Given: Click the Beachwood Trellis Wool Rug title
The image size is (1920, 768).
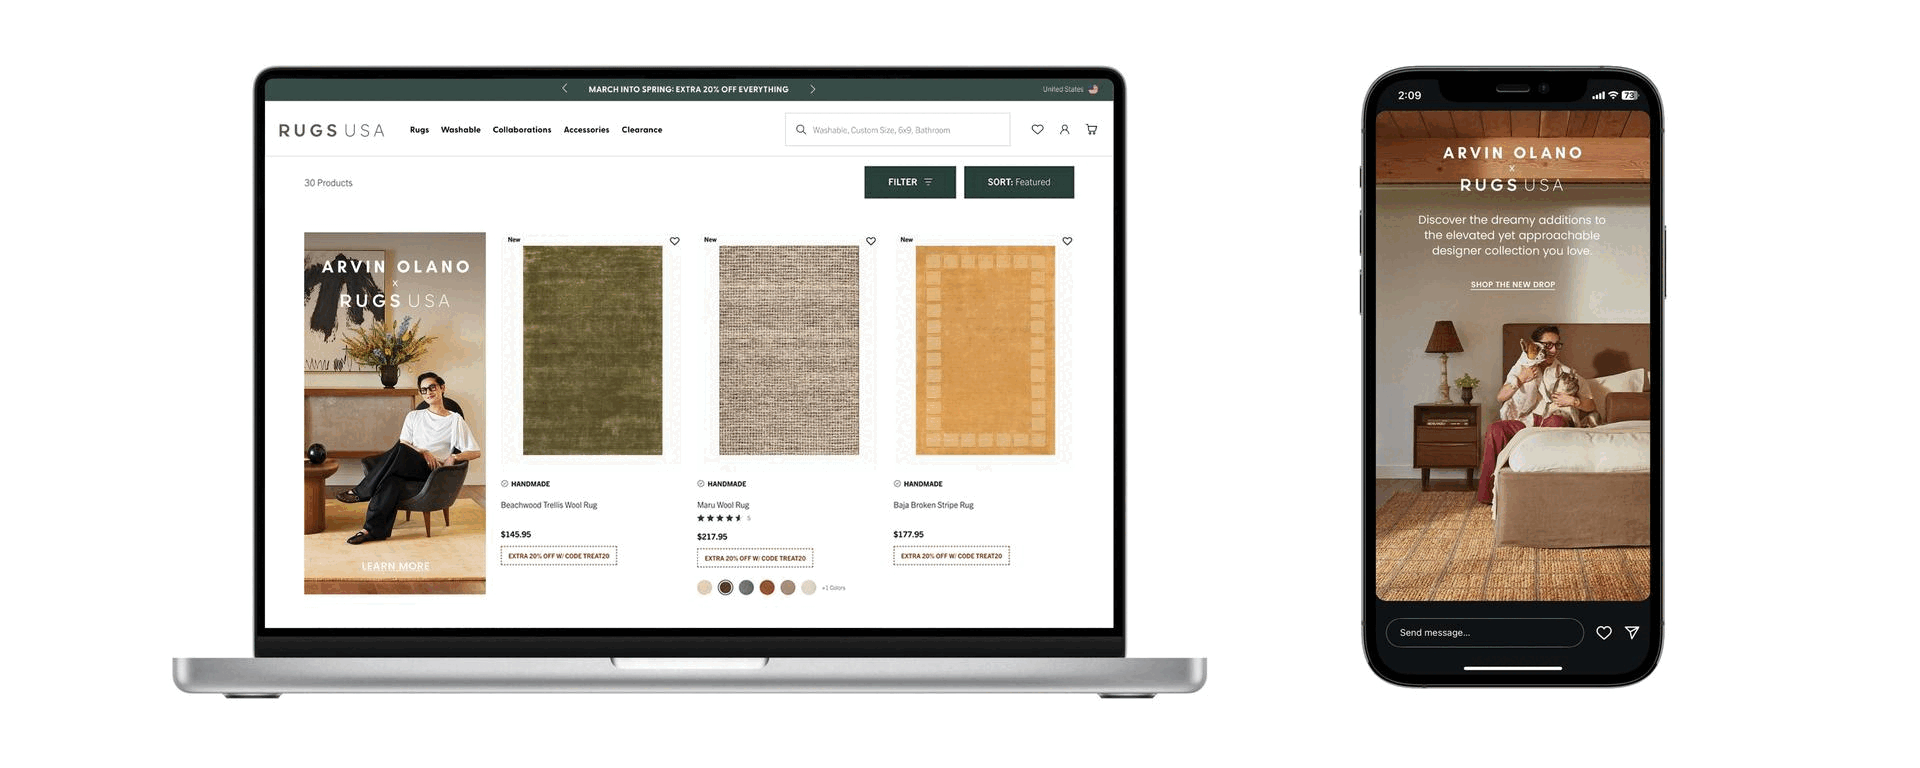Looking at the screenshot, I should click(549, 505).
